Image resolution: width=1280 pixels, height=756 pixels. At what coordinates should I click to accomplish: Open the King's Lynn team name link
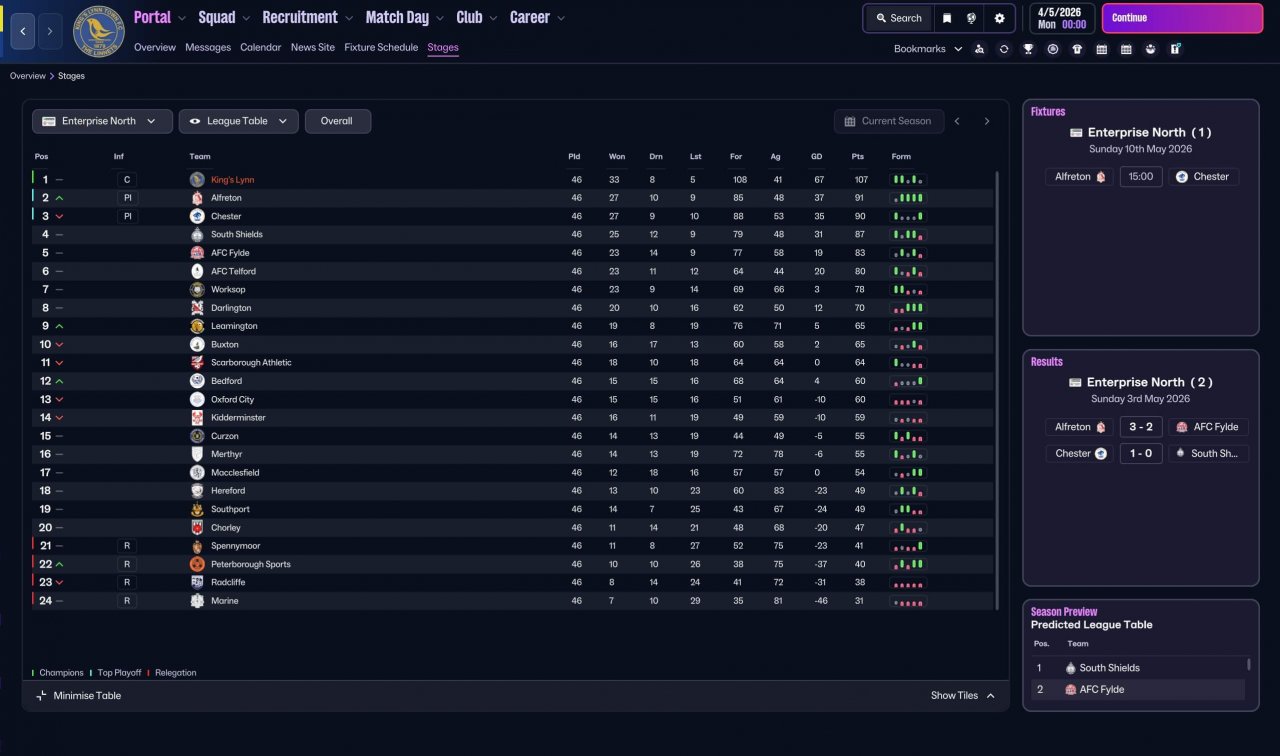[233, 180]
